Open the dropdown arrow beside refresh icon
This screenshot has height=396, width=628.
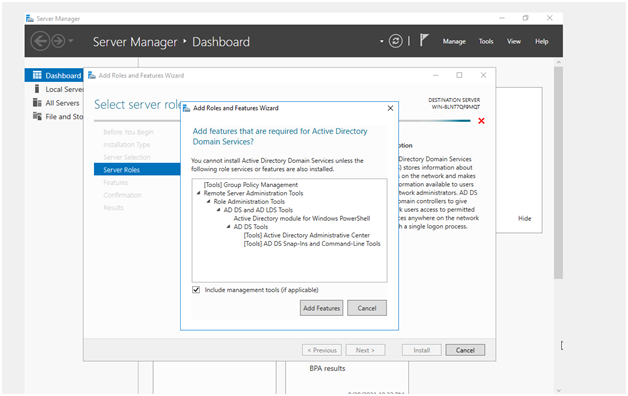pyautogui.click(x=382, y=41)
